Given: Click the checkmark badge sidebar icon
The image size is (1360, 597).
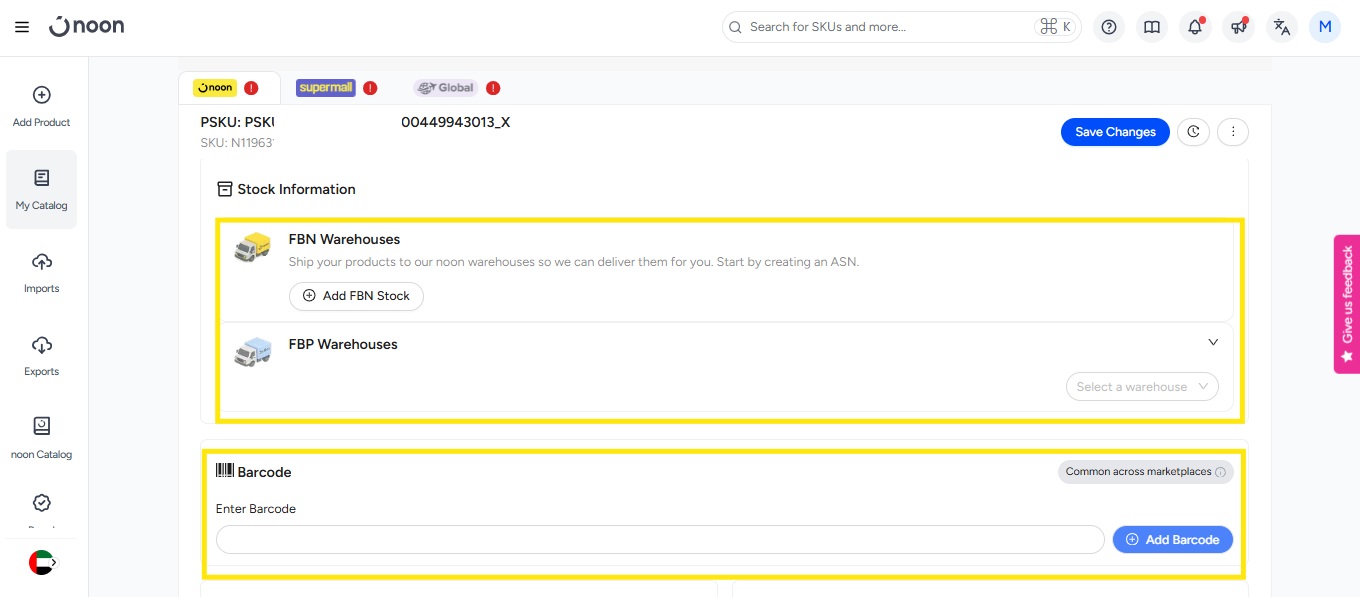Looking at the screenshot, I should point(41,503).
